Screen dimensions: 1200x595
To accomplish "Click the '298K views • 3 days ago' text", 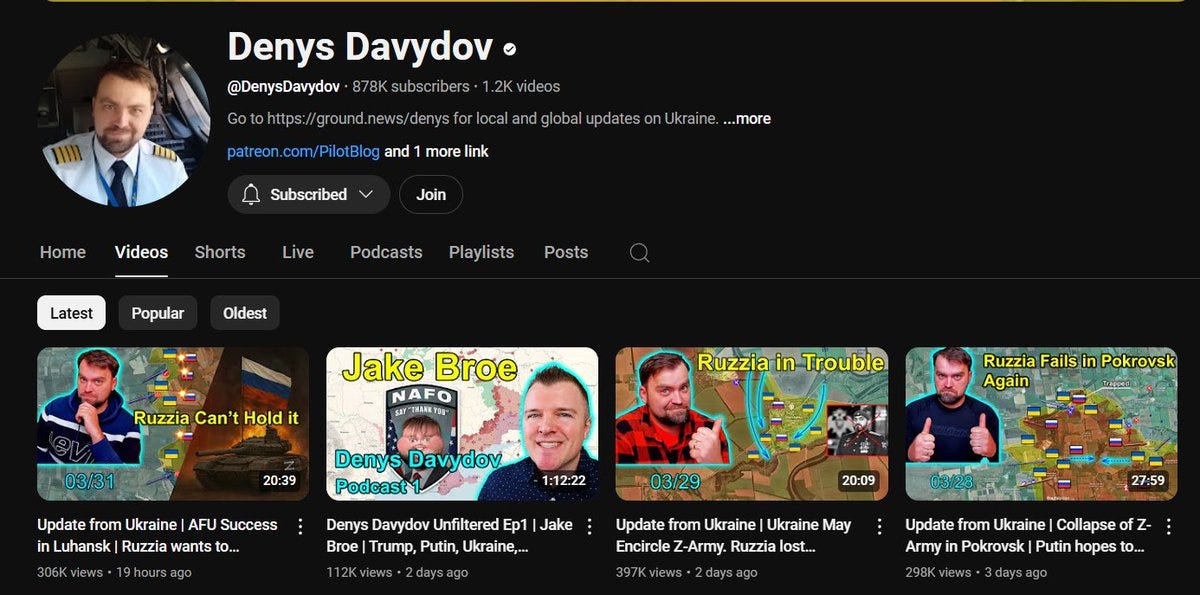I will 976,572.
